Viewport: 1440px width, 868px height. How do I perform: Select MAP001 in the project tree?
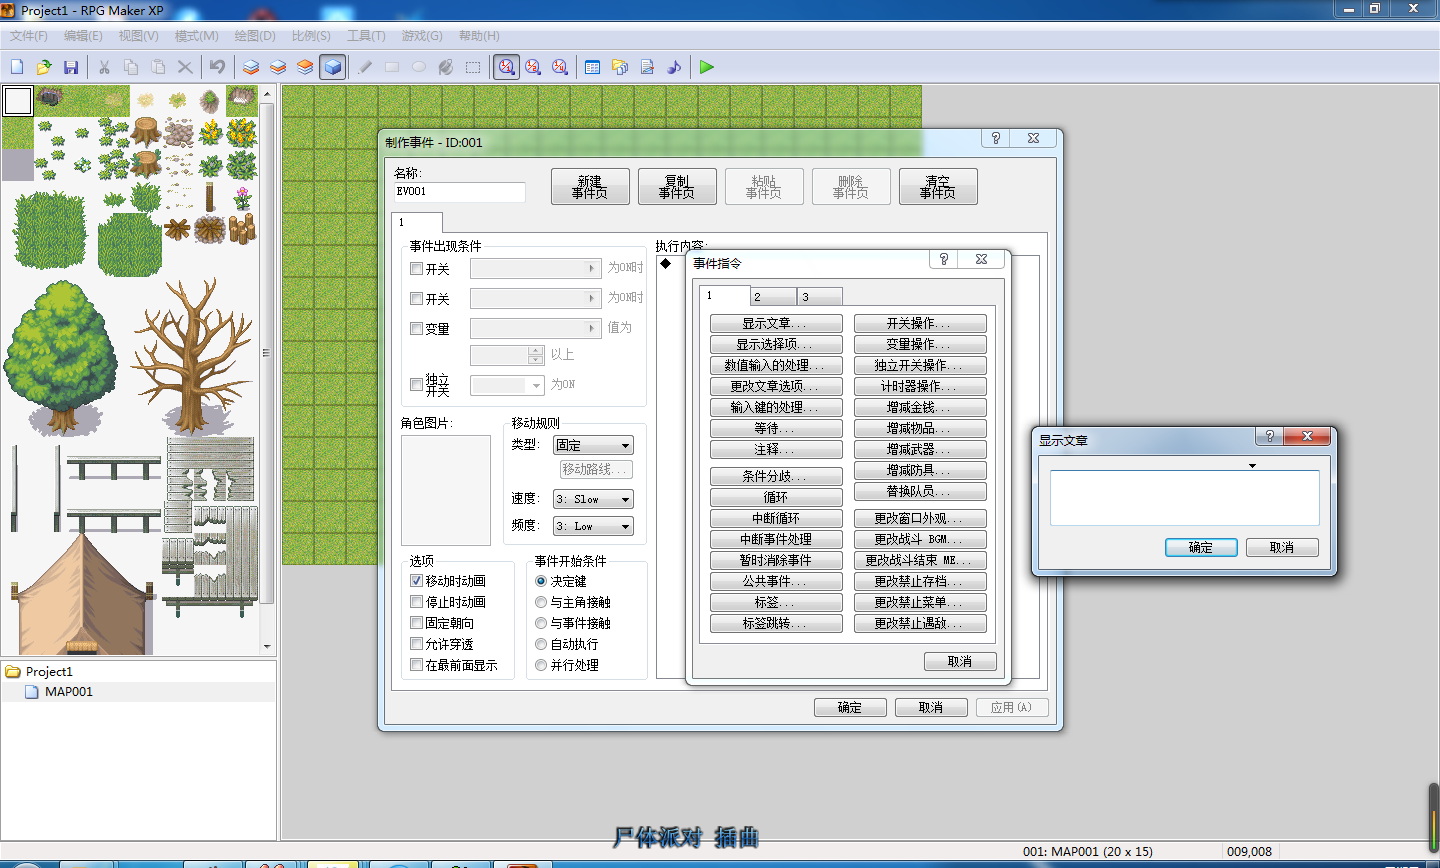68,691
